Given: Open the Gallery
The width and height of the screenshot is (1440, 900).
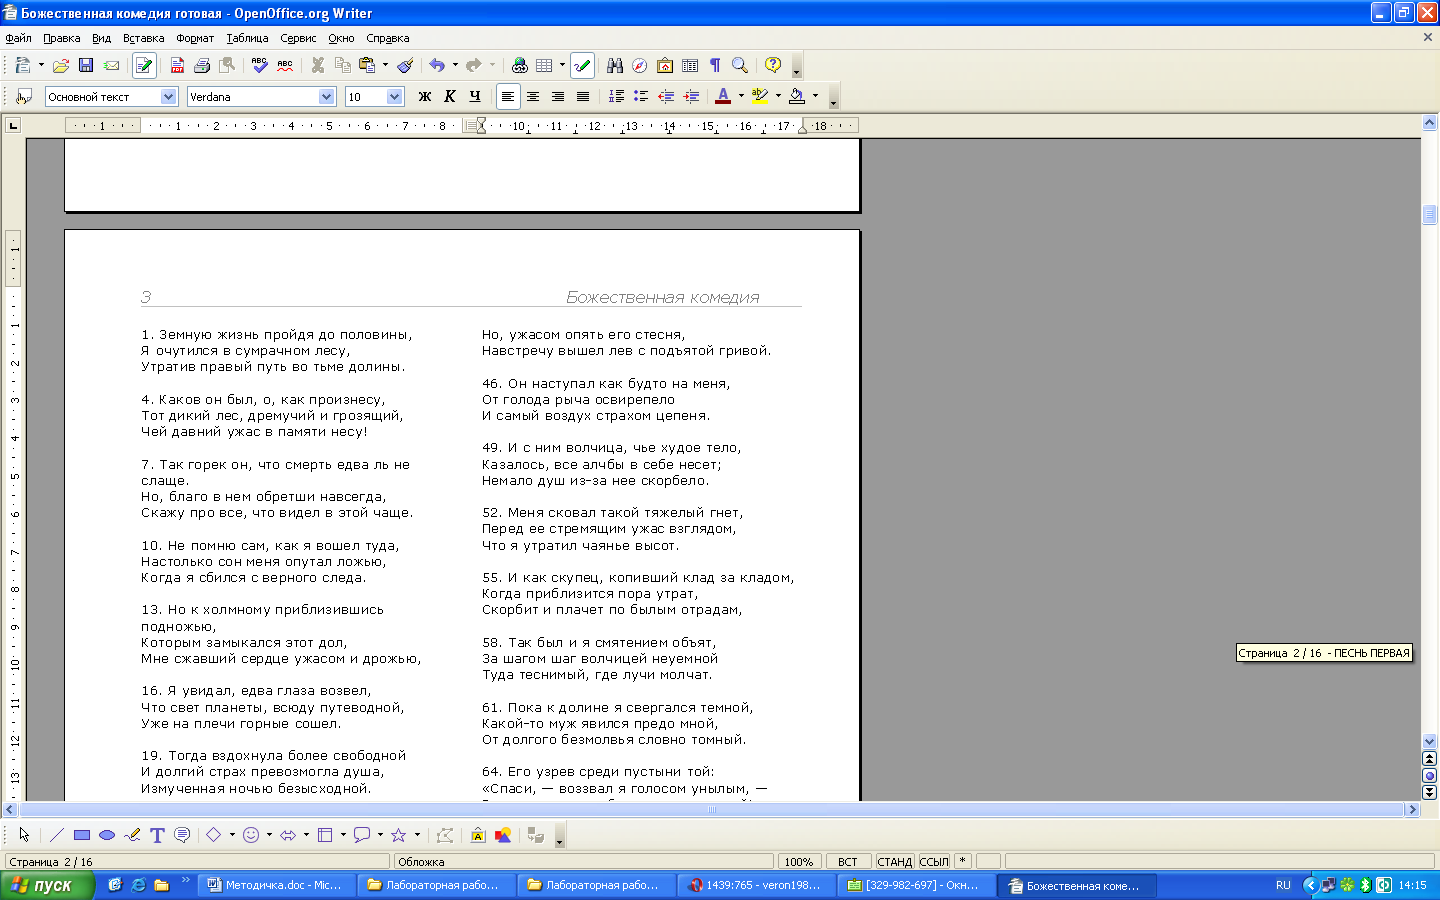Looking at the screenshot, I should 665,66.
